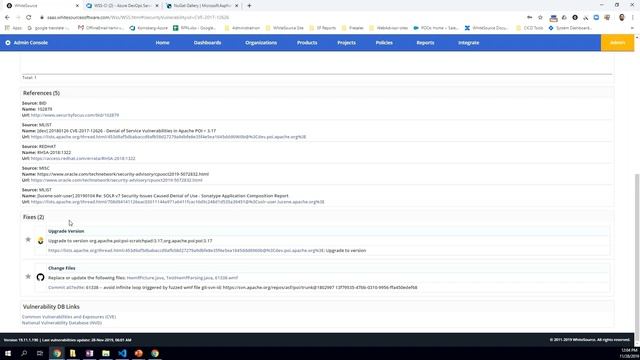Open the Dashboards menu
The width and height of the screenshot is (640, 360).
tap(207, 42)
